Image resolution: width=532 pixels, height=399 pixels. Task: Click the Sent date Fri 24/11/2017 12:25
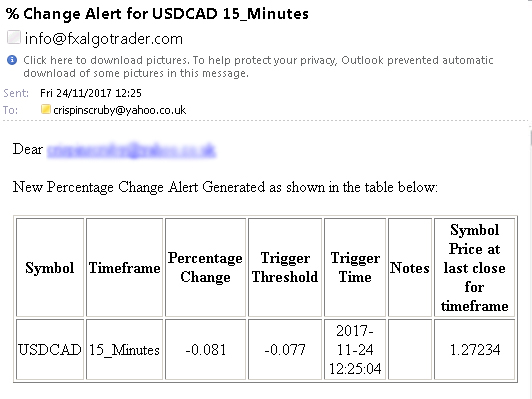pyautogui.click(x=91, y=93)
